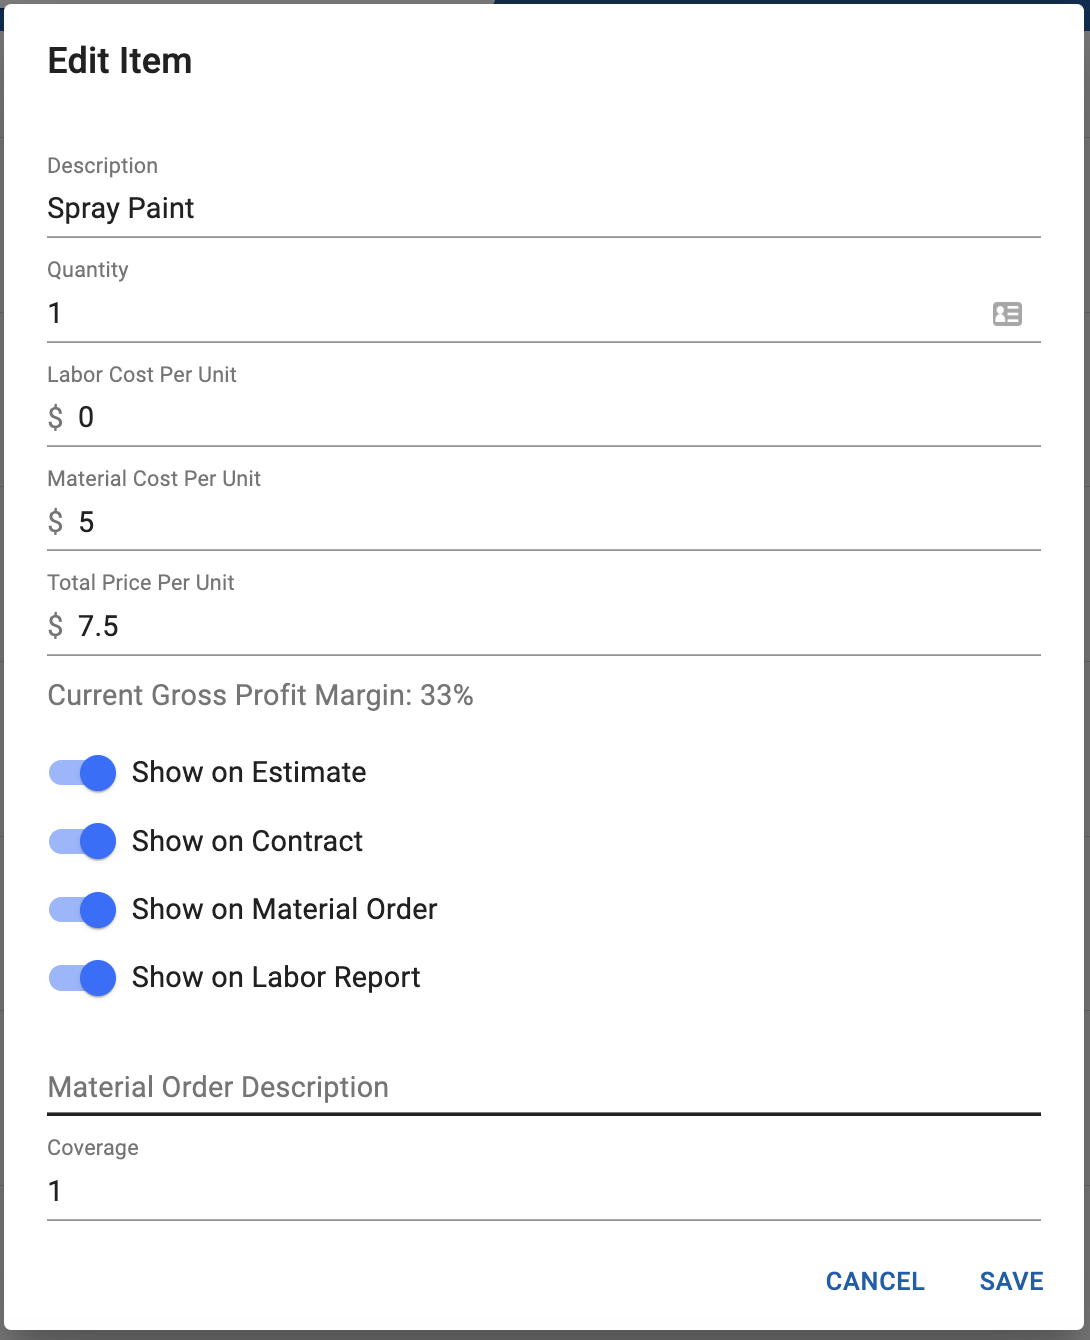Click into Material Order Description field
Image resolution: width=1090 pixels, height=1340 pixels.
pos(544,1087)
